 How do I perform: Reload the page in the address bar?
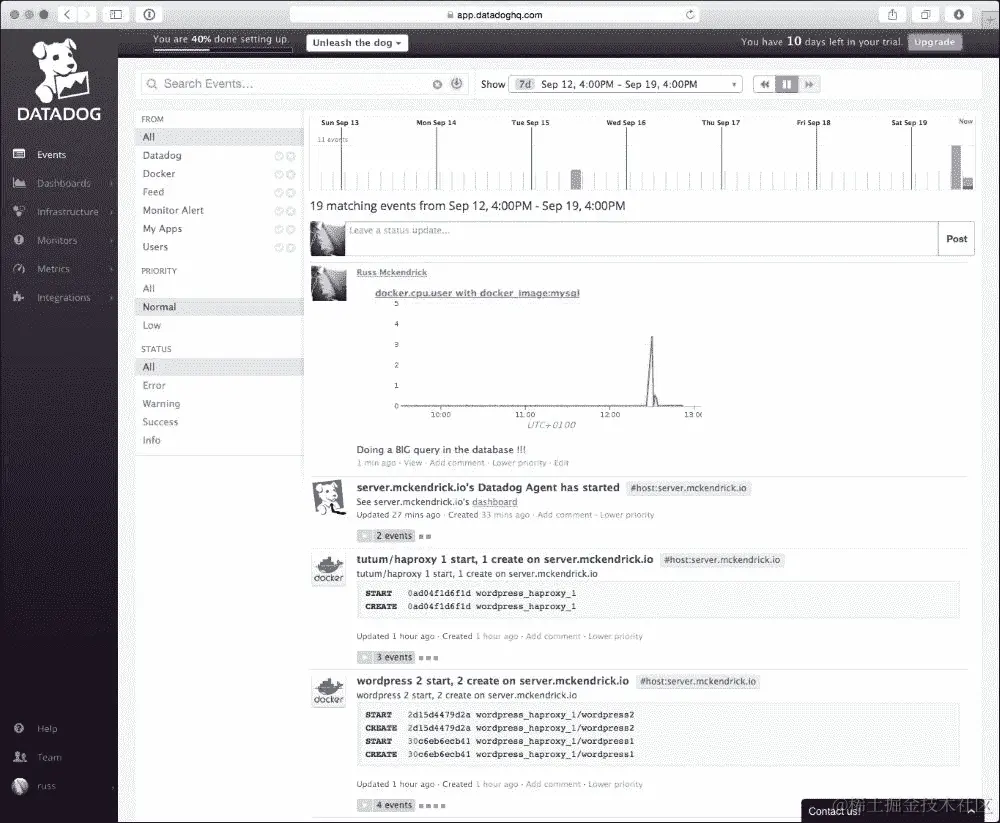[689, 14]
